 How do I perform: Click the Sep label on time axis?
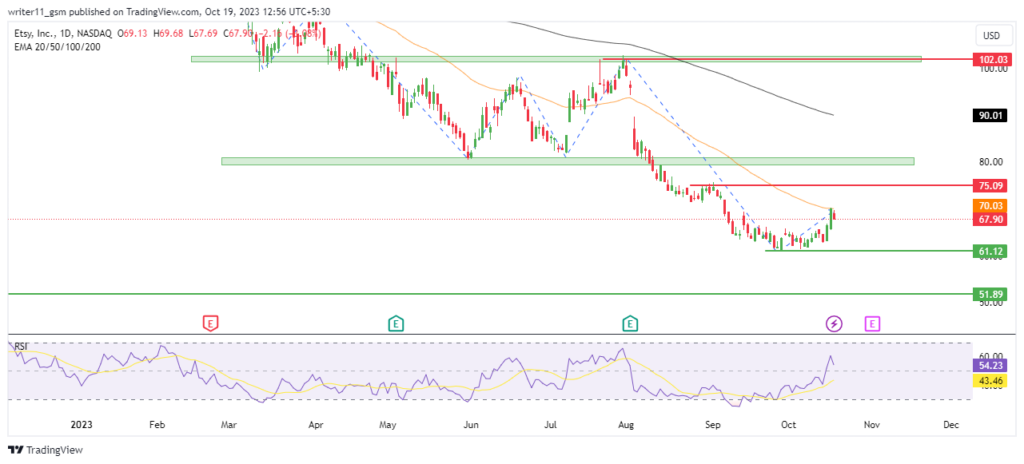tap(712, 425)
